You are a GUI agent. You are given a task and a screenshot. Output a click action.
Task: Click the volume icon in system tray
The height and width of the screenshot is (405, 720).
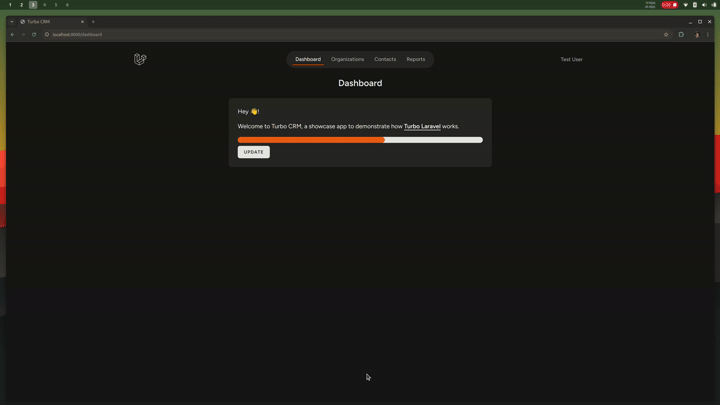(x=704, y=5)
